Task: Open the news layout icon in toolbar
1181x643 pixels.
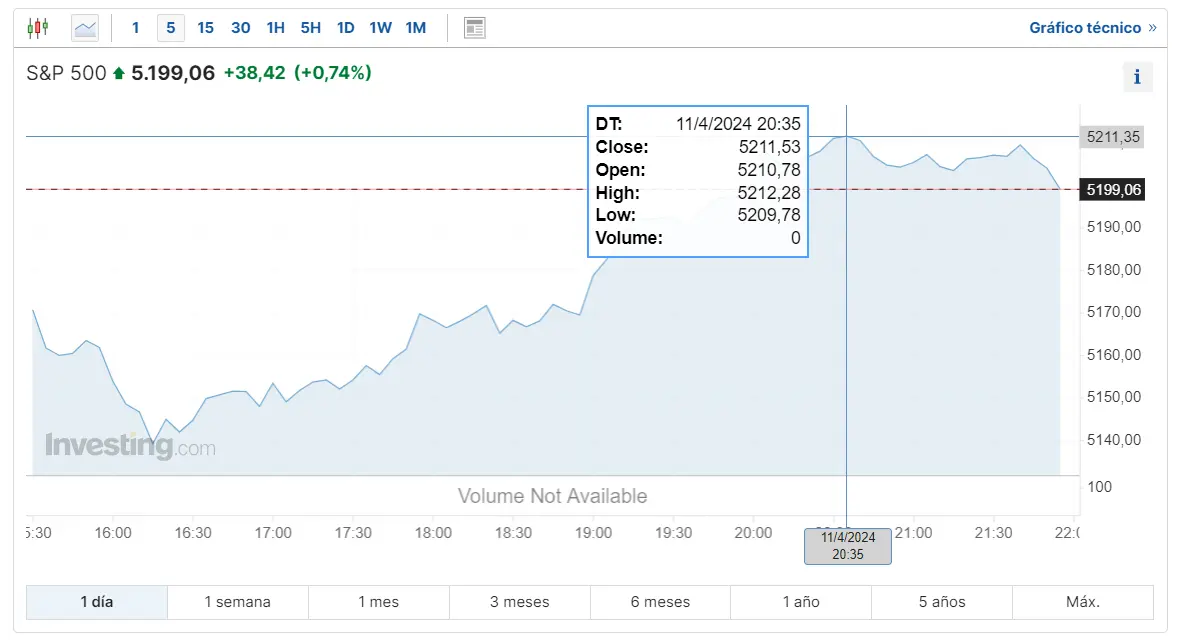Action: (x=475, y=29)
